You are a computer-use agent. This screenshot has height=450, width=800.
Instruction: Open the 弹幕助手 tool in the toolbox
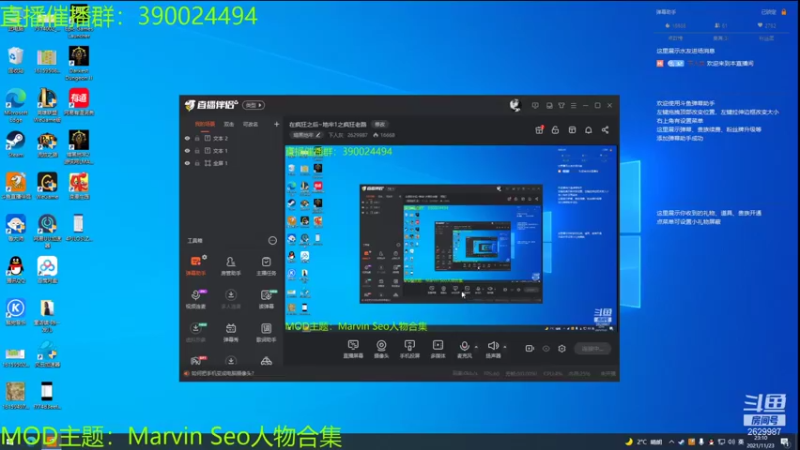(x=196, y=266)
